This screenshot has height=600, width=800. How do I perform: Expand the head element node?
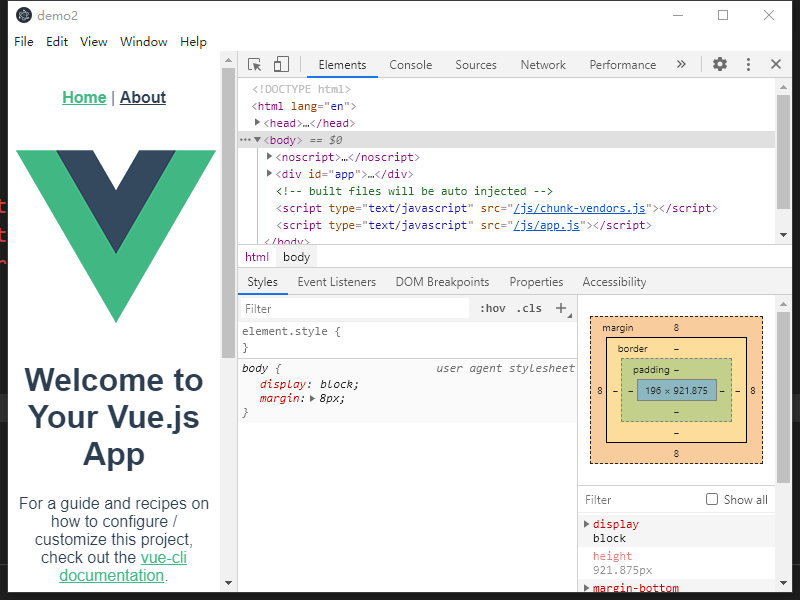pos(258,122)
